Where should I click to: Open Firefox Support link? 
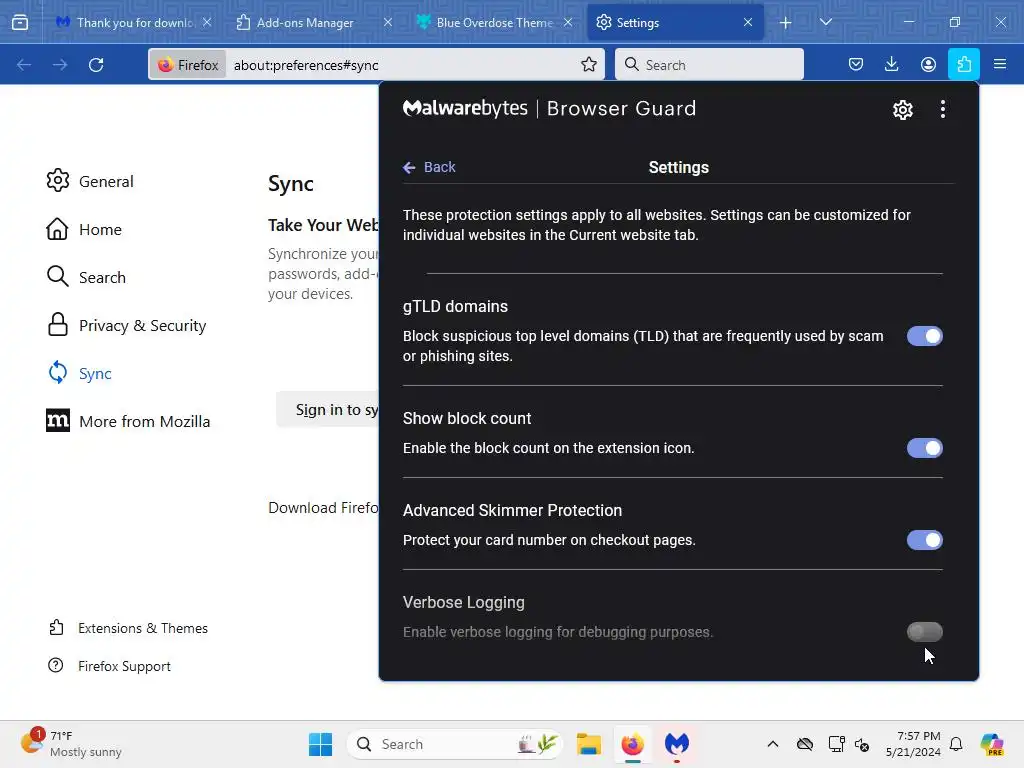pos(110,665)
